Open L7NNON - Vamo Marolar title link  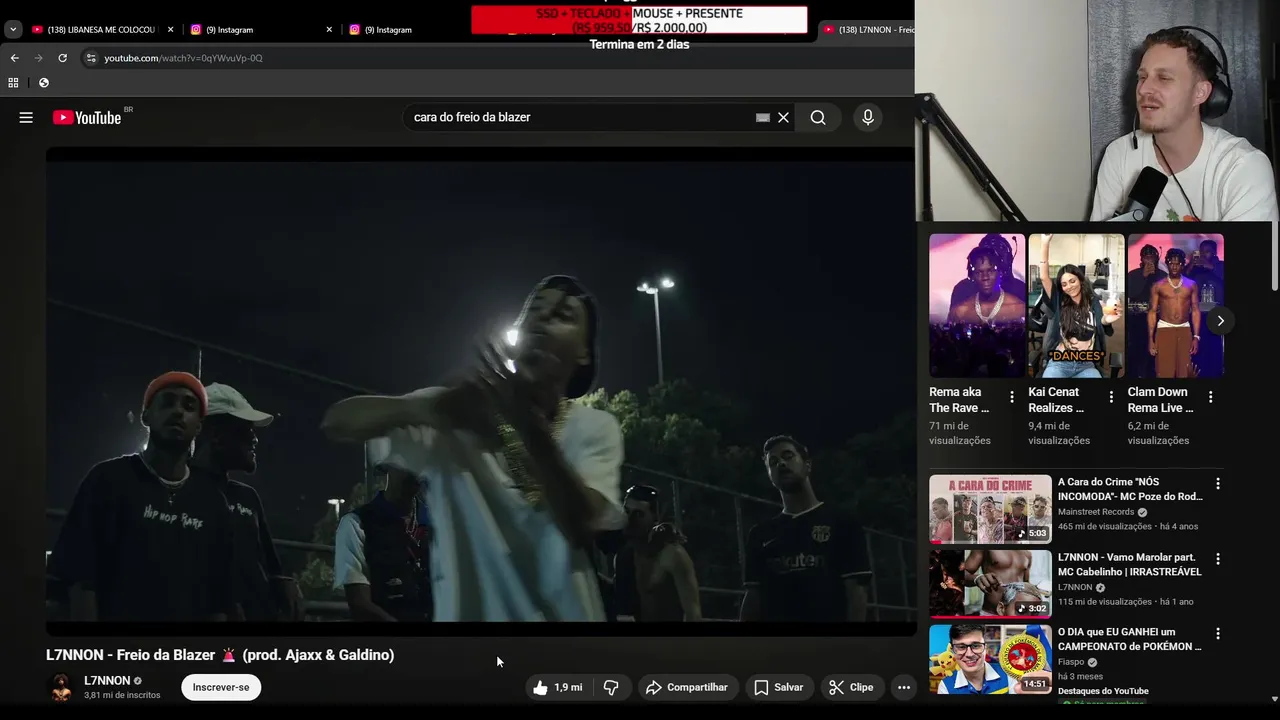click(x=1130, y=564)
